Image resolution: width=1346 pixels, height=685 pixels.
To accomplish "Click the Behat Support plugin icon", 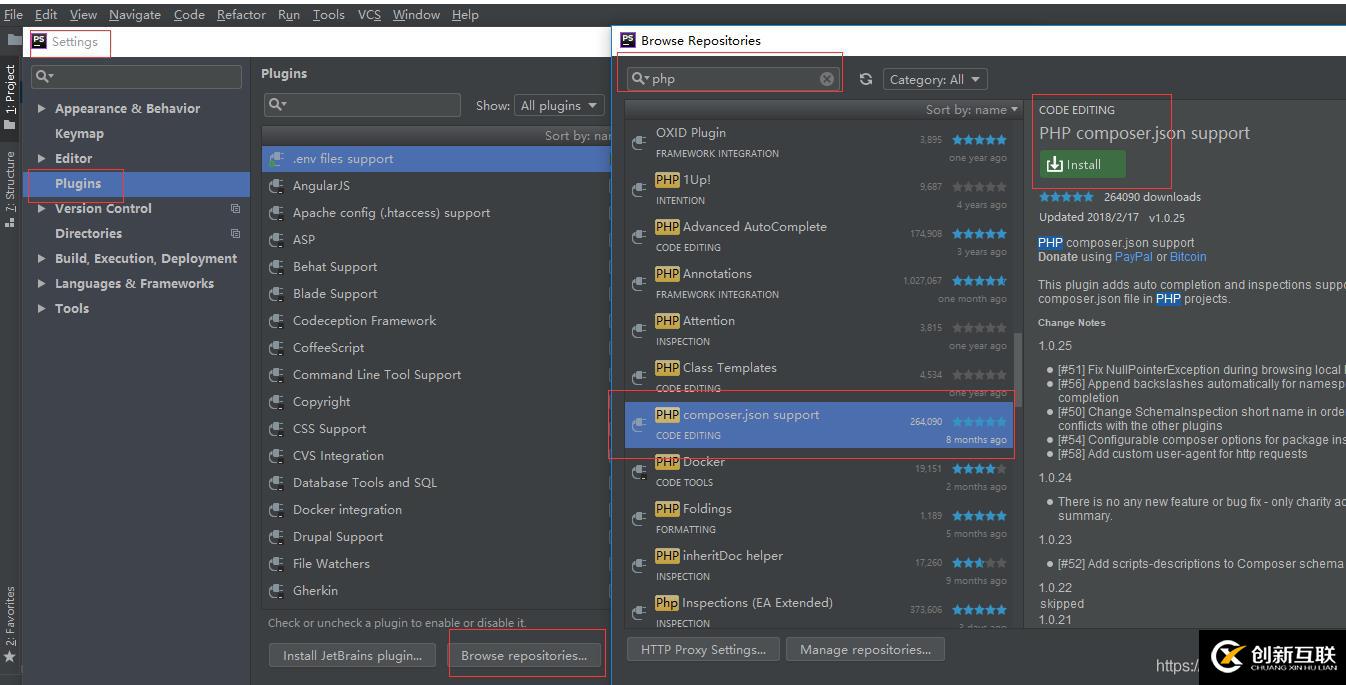I will pyautogui.click(x=277, y=267).
